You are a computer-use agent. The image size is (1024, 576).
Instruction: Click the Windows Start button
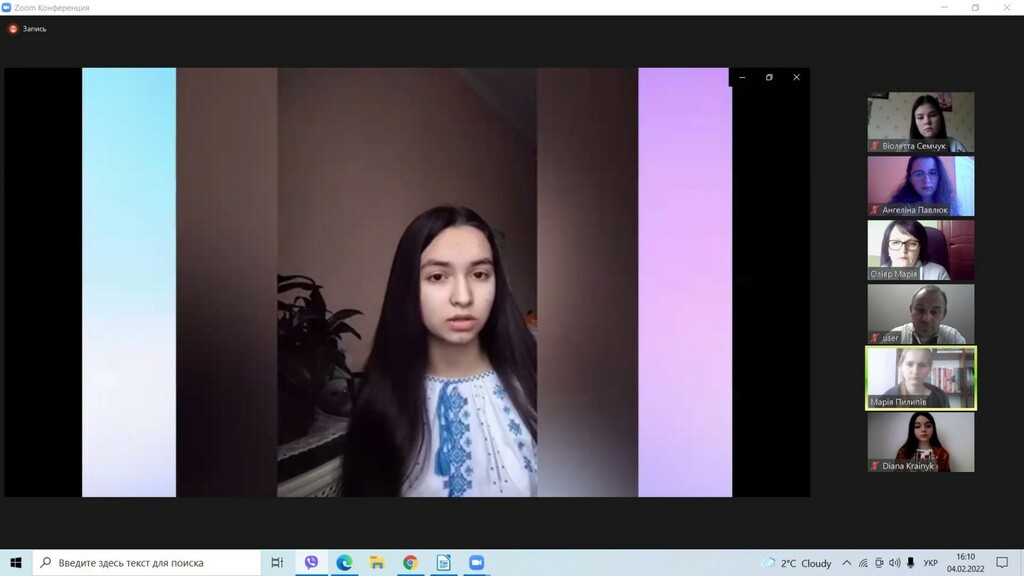[15, 563]
